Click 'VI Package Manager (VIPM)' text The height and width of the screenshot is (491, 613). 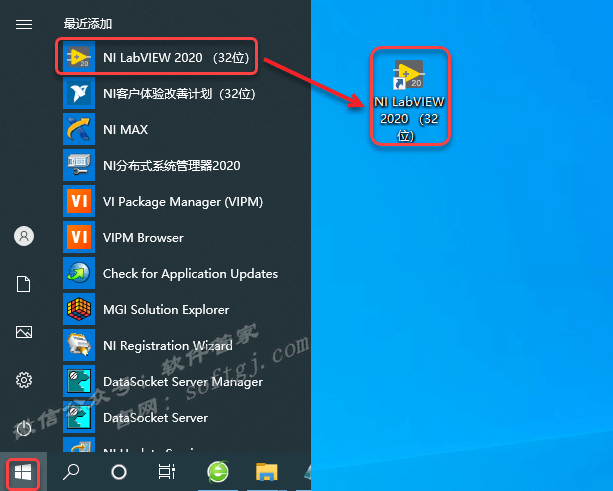(183, 202)
